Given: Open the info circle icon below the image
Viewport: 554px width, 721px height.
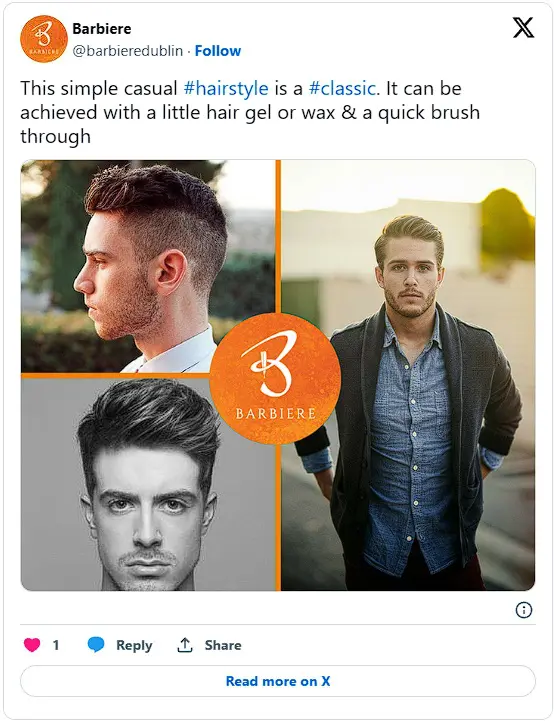Looking at the screenshot, I should (524, 610).
